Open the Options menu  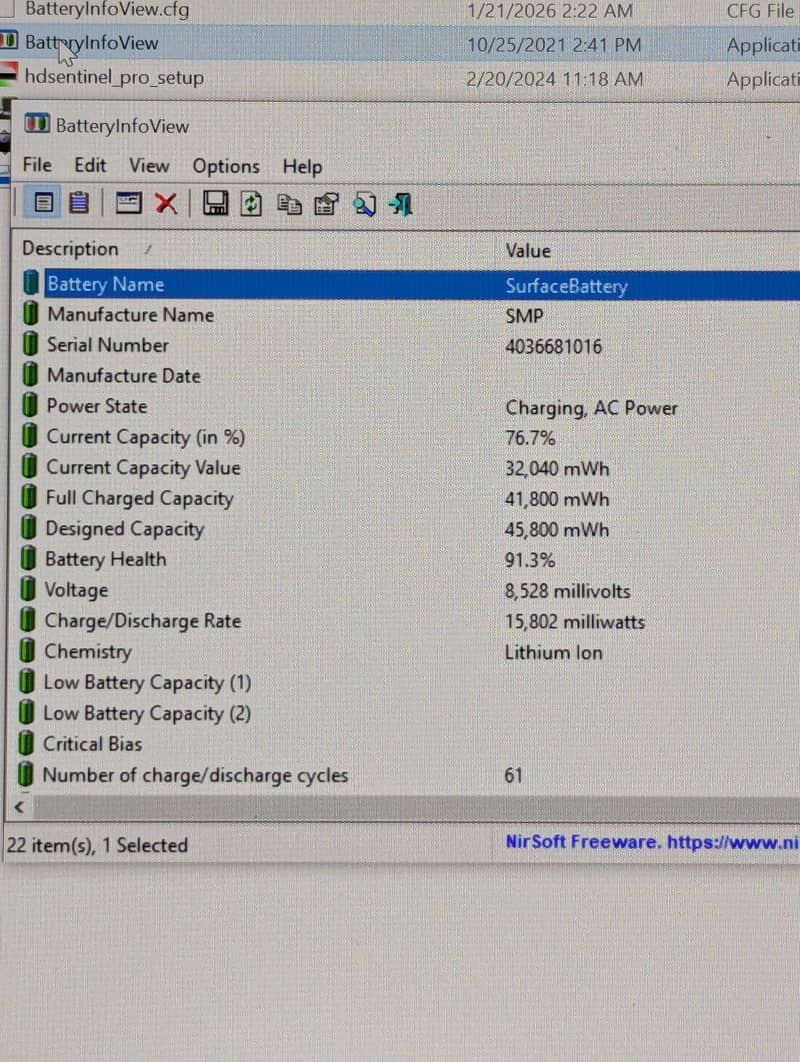click(226, 167)
